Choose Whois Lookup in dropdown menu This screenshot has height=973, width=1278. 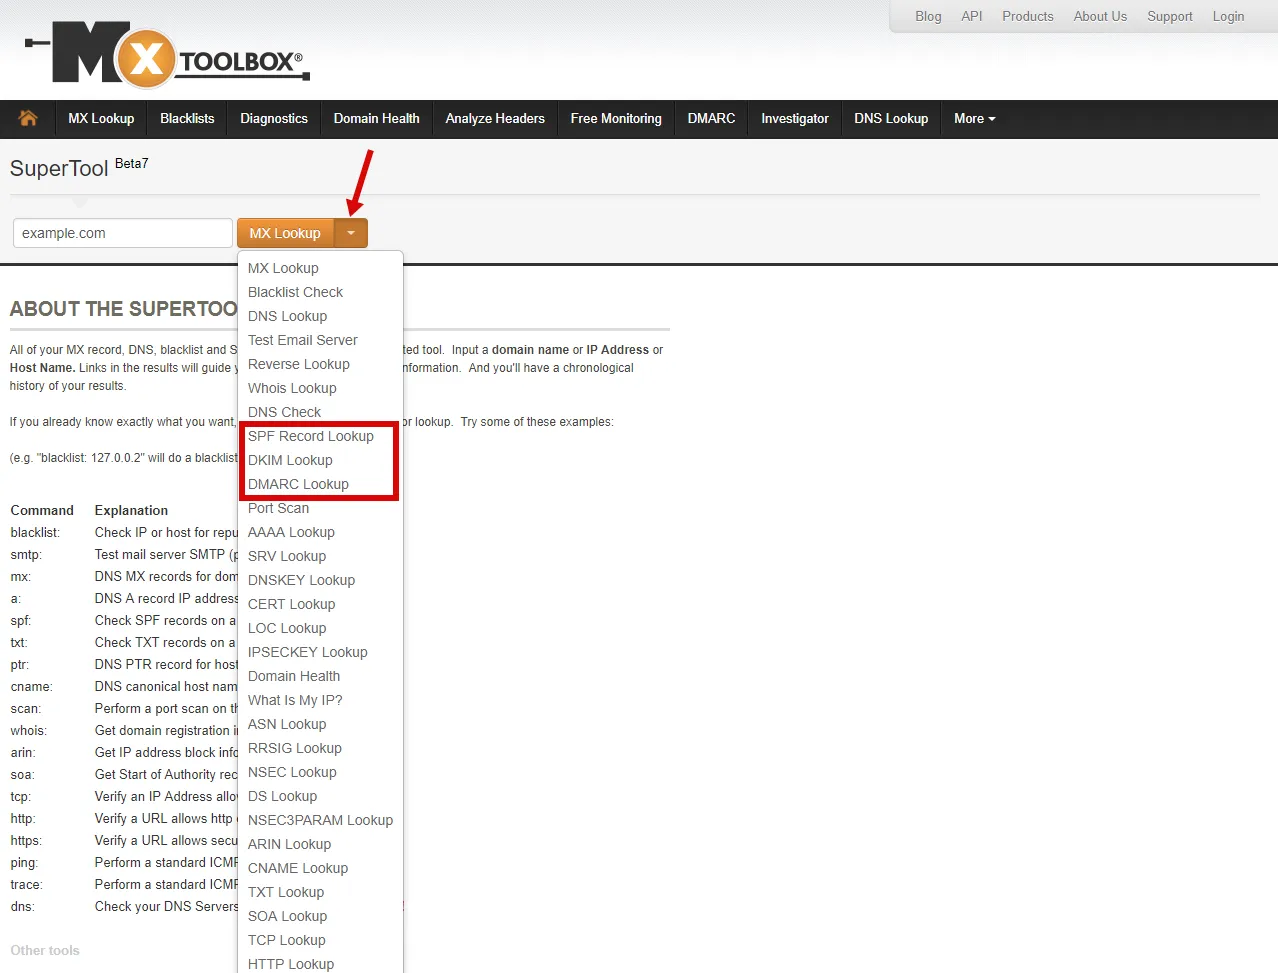(x=292, y=388)
